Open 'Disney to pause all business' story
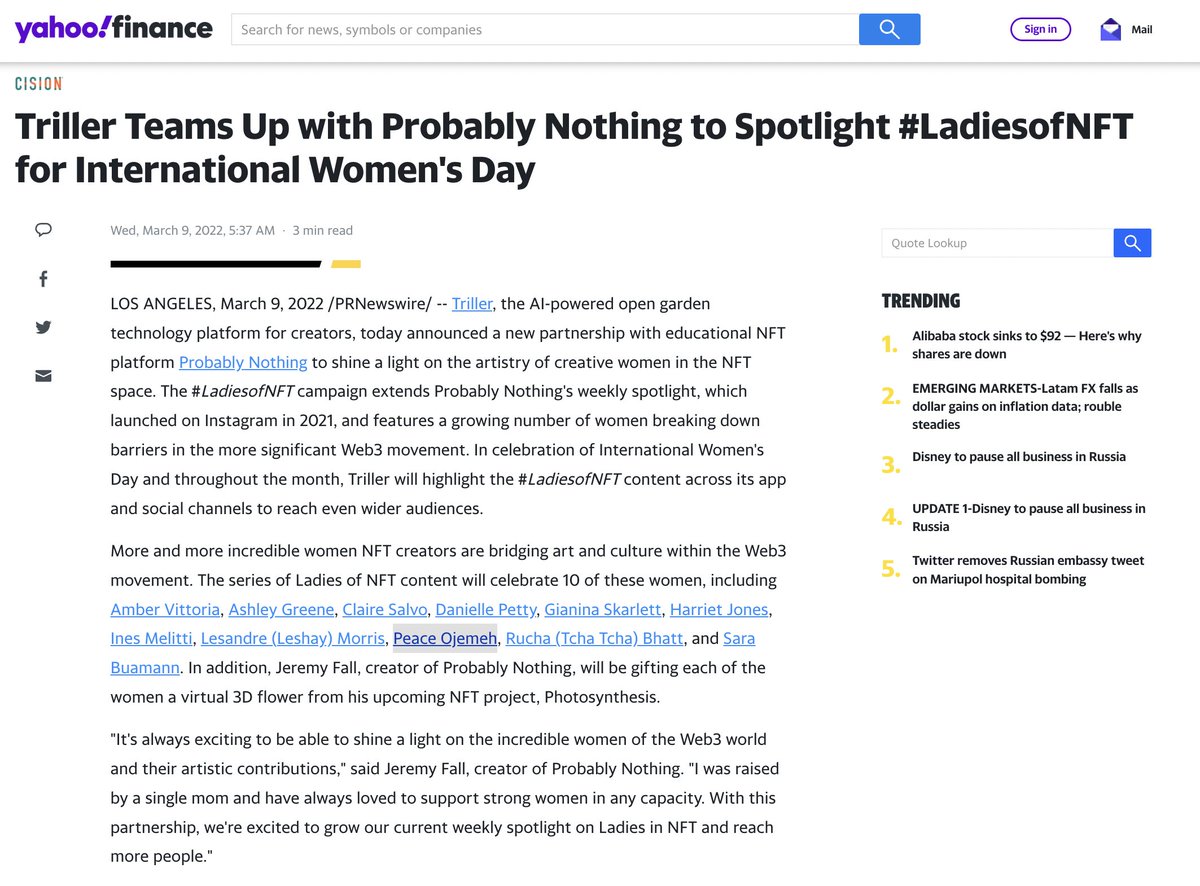 click(1019, 457)
